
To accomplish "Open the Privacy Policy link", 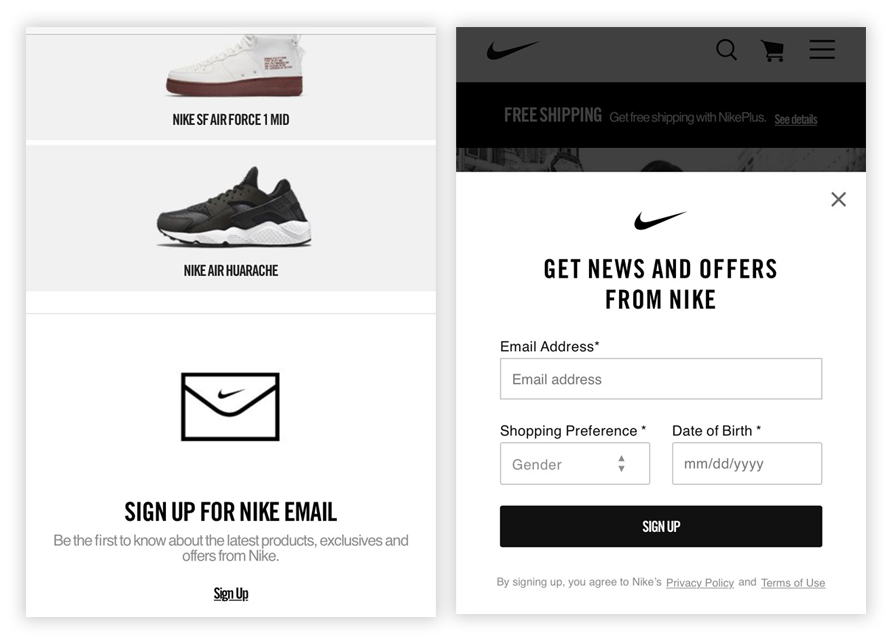I will 700,583.
